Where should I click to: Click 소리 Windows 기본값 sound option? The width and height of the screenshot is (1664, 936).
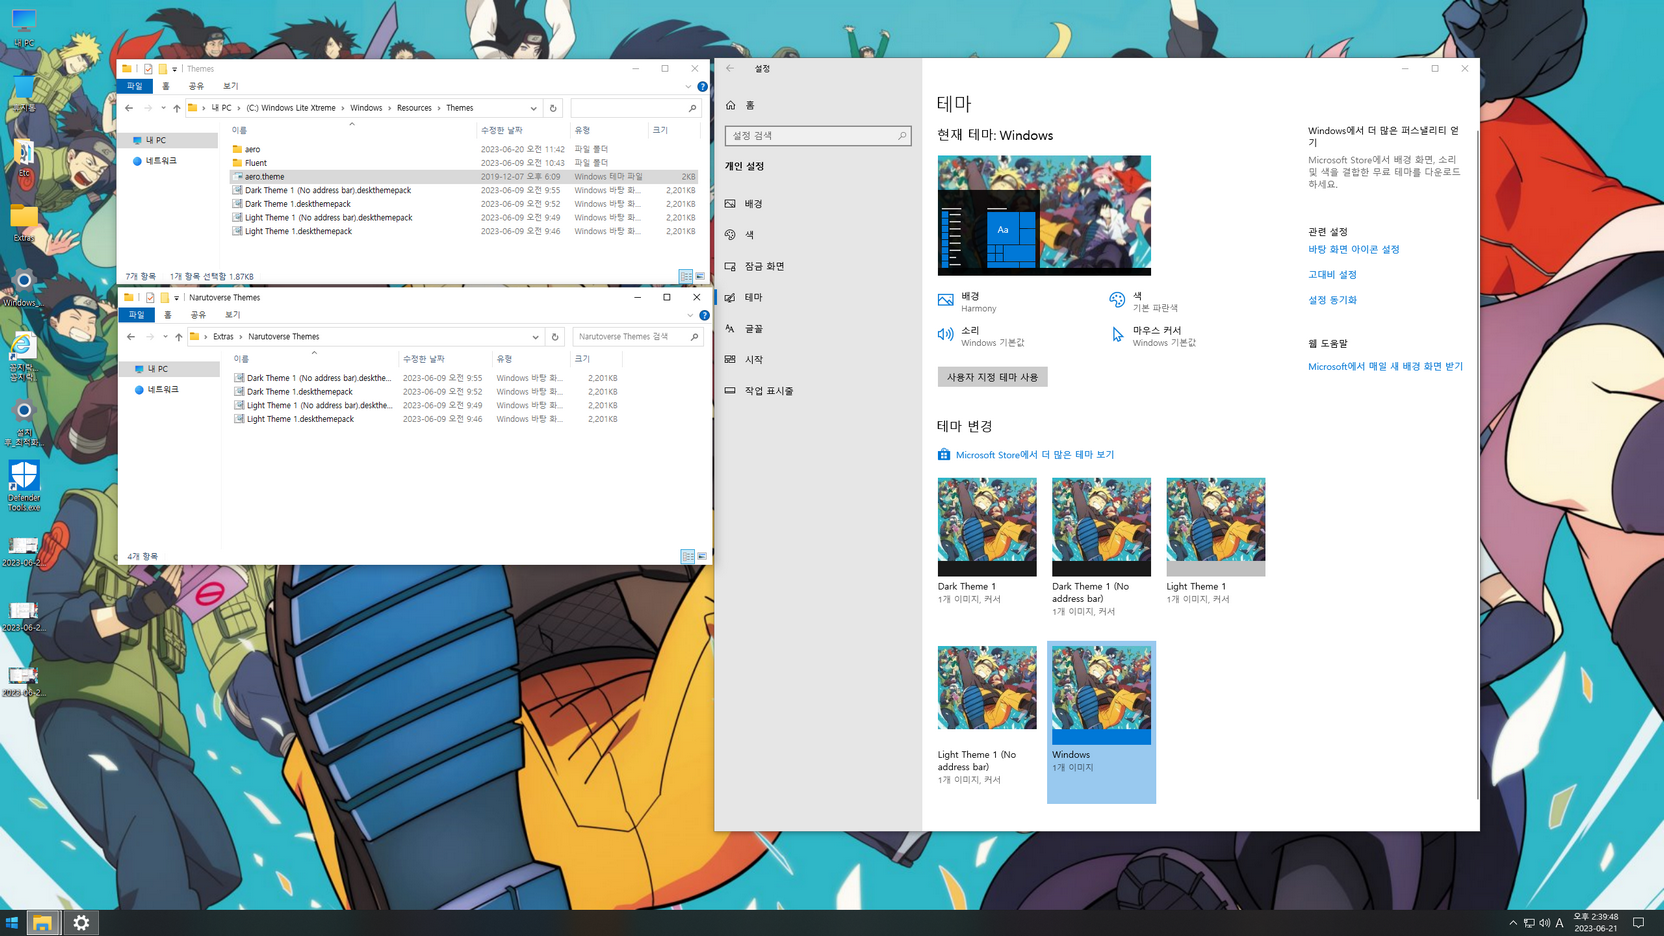pyautogui.click(x=982, y=336)
